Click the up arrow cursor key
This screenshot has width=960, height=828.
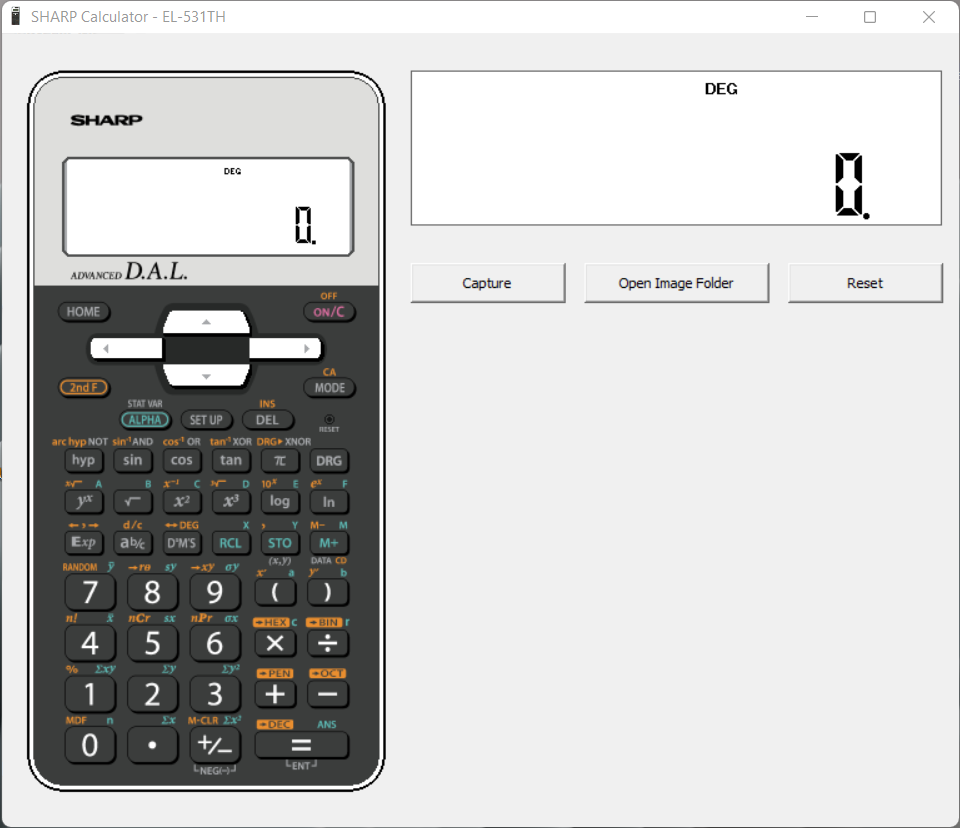pos(206,322)
